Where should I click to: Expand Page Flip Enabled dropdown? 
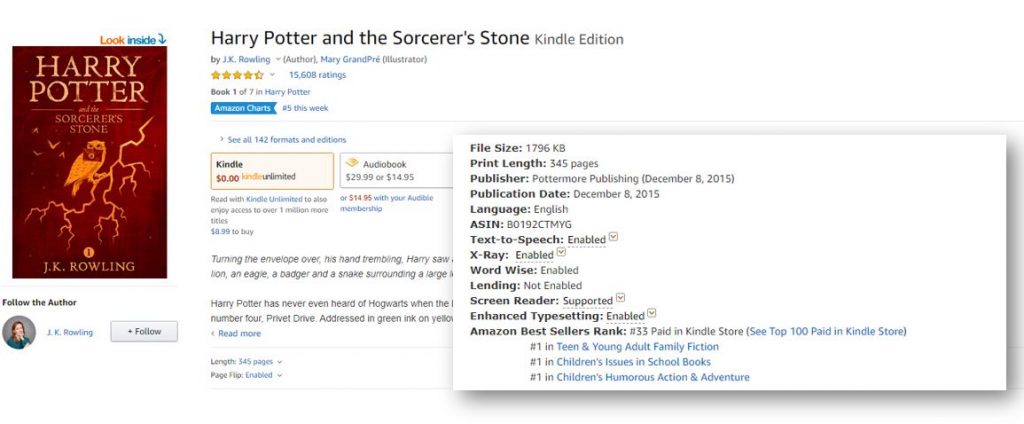click(x=280, y=375)
